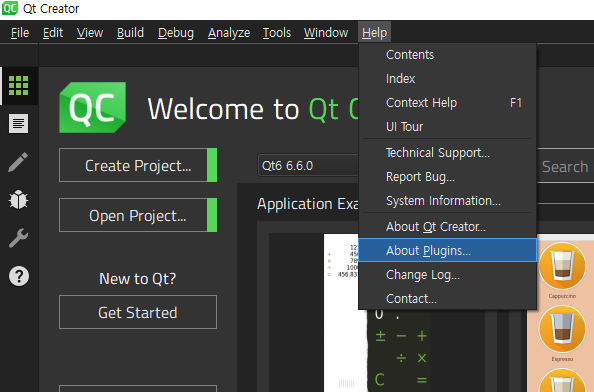Click the Get Started button
This screenshot has width=594, height=392.
(x=138, y=312)
